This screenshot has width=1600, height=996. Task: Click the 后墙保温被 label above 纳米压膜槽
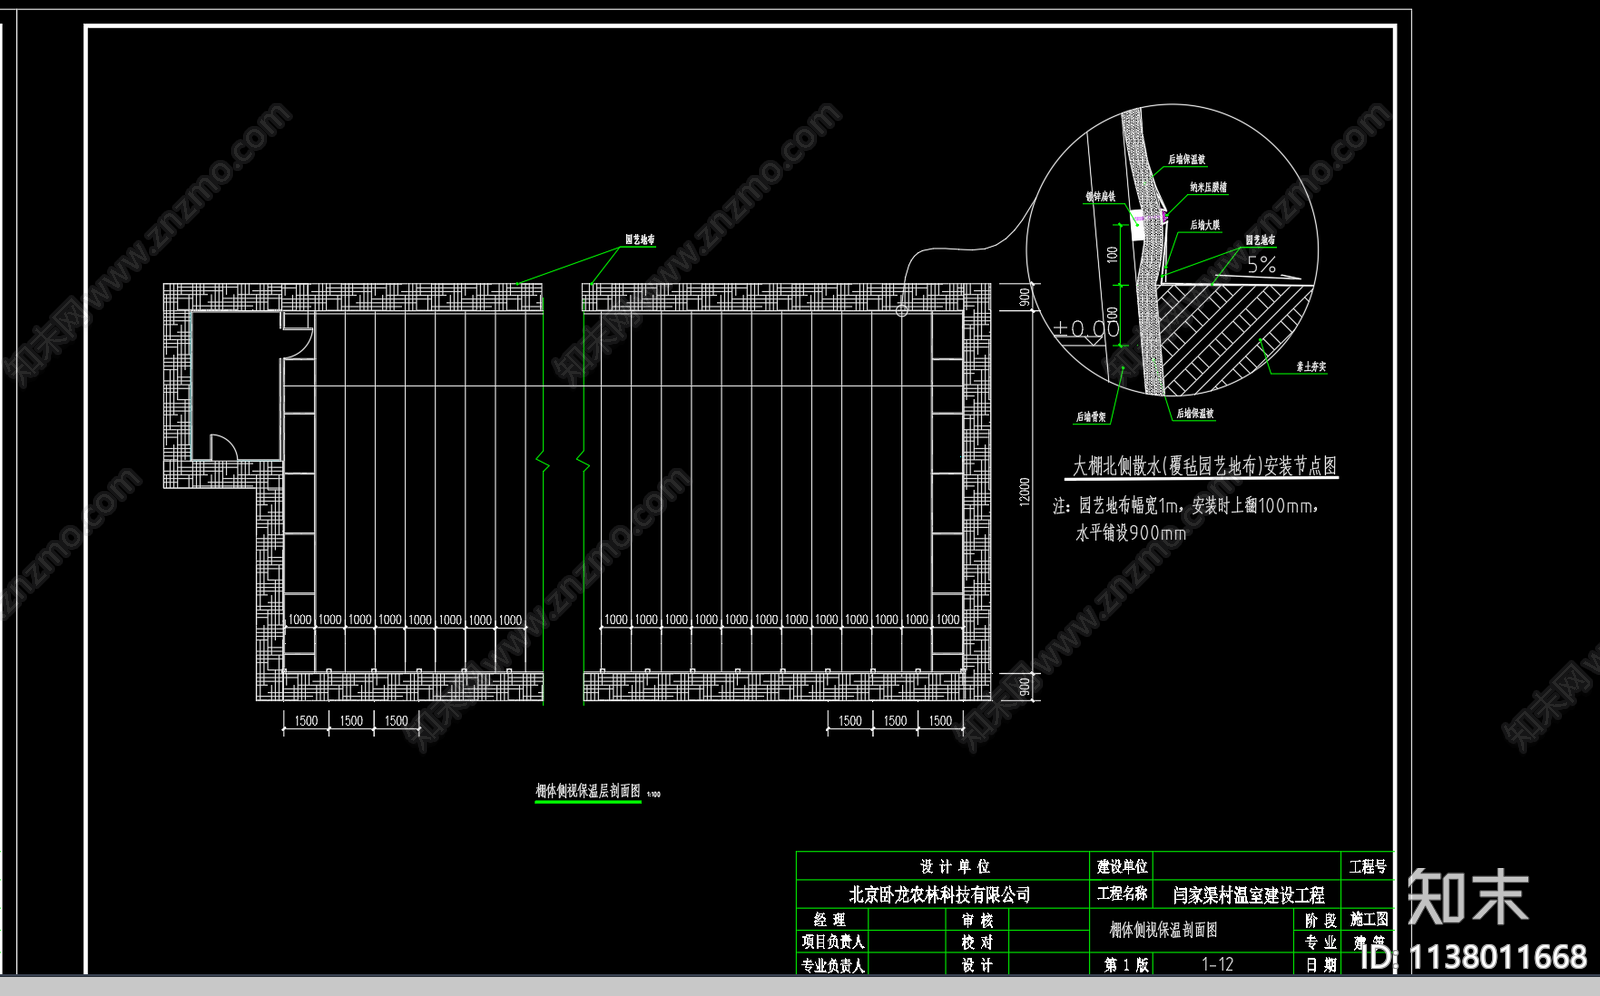point(1187,160)
